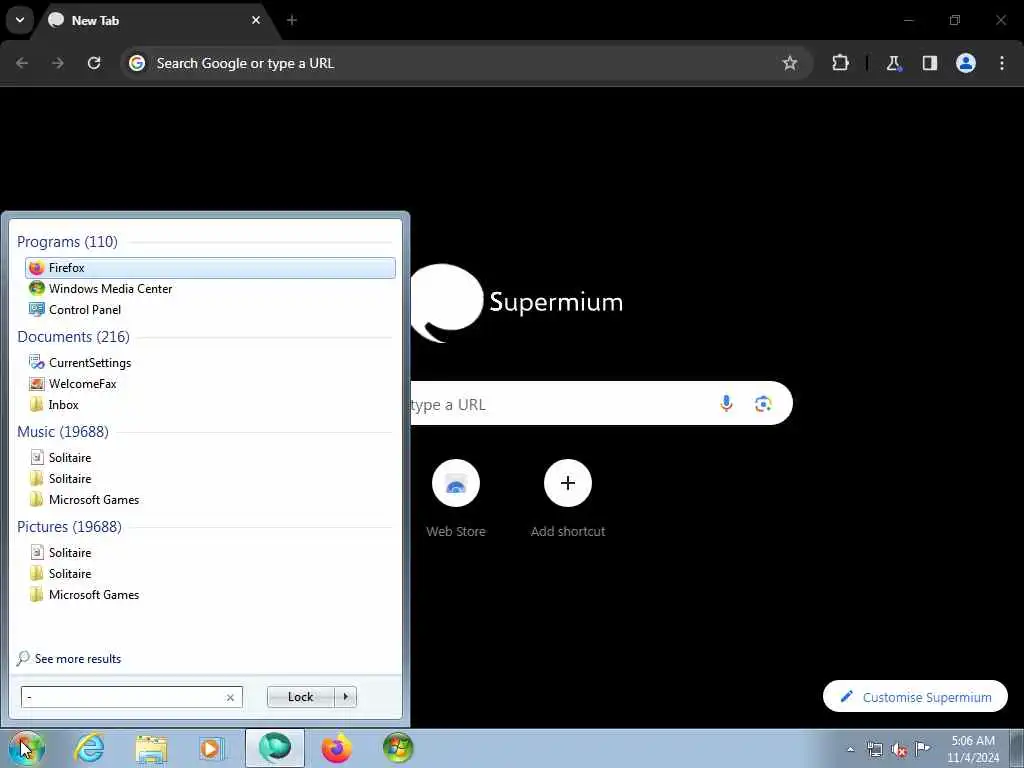Click the Show desktop strip
Image resolution: width=1024 pixels, height=768 pixels.
coord(1017,748)
